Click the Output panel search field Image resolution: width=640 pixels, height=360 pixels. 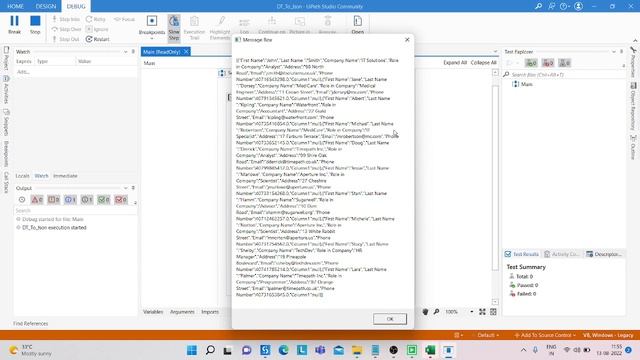point(75,211)
